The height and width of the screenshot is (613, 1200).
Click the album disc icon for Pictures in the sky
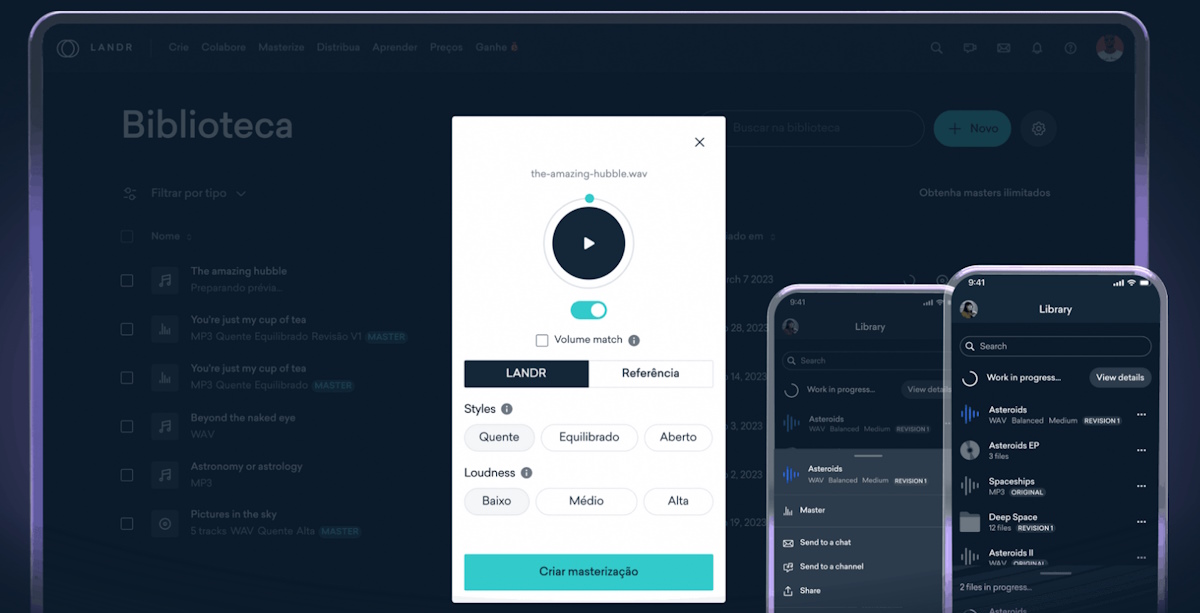click(x=165, y=523)
